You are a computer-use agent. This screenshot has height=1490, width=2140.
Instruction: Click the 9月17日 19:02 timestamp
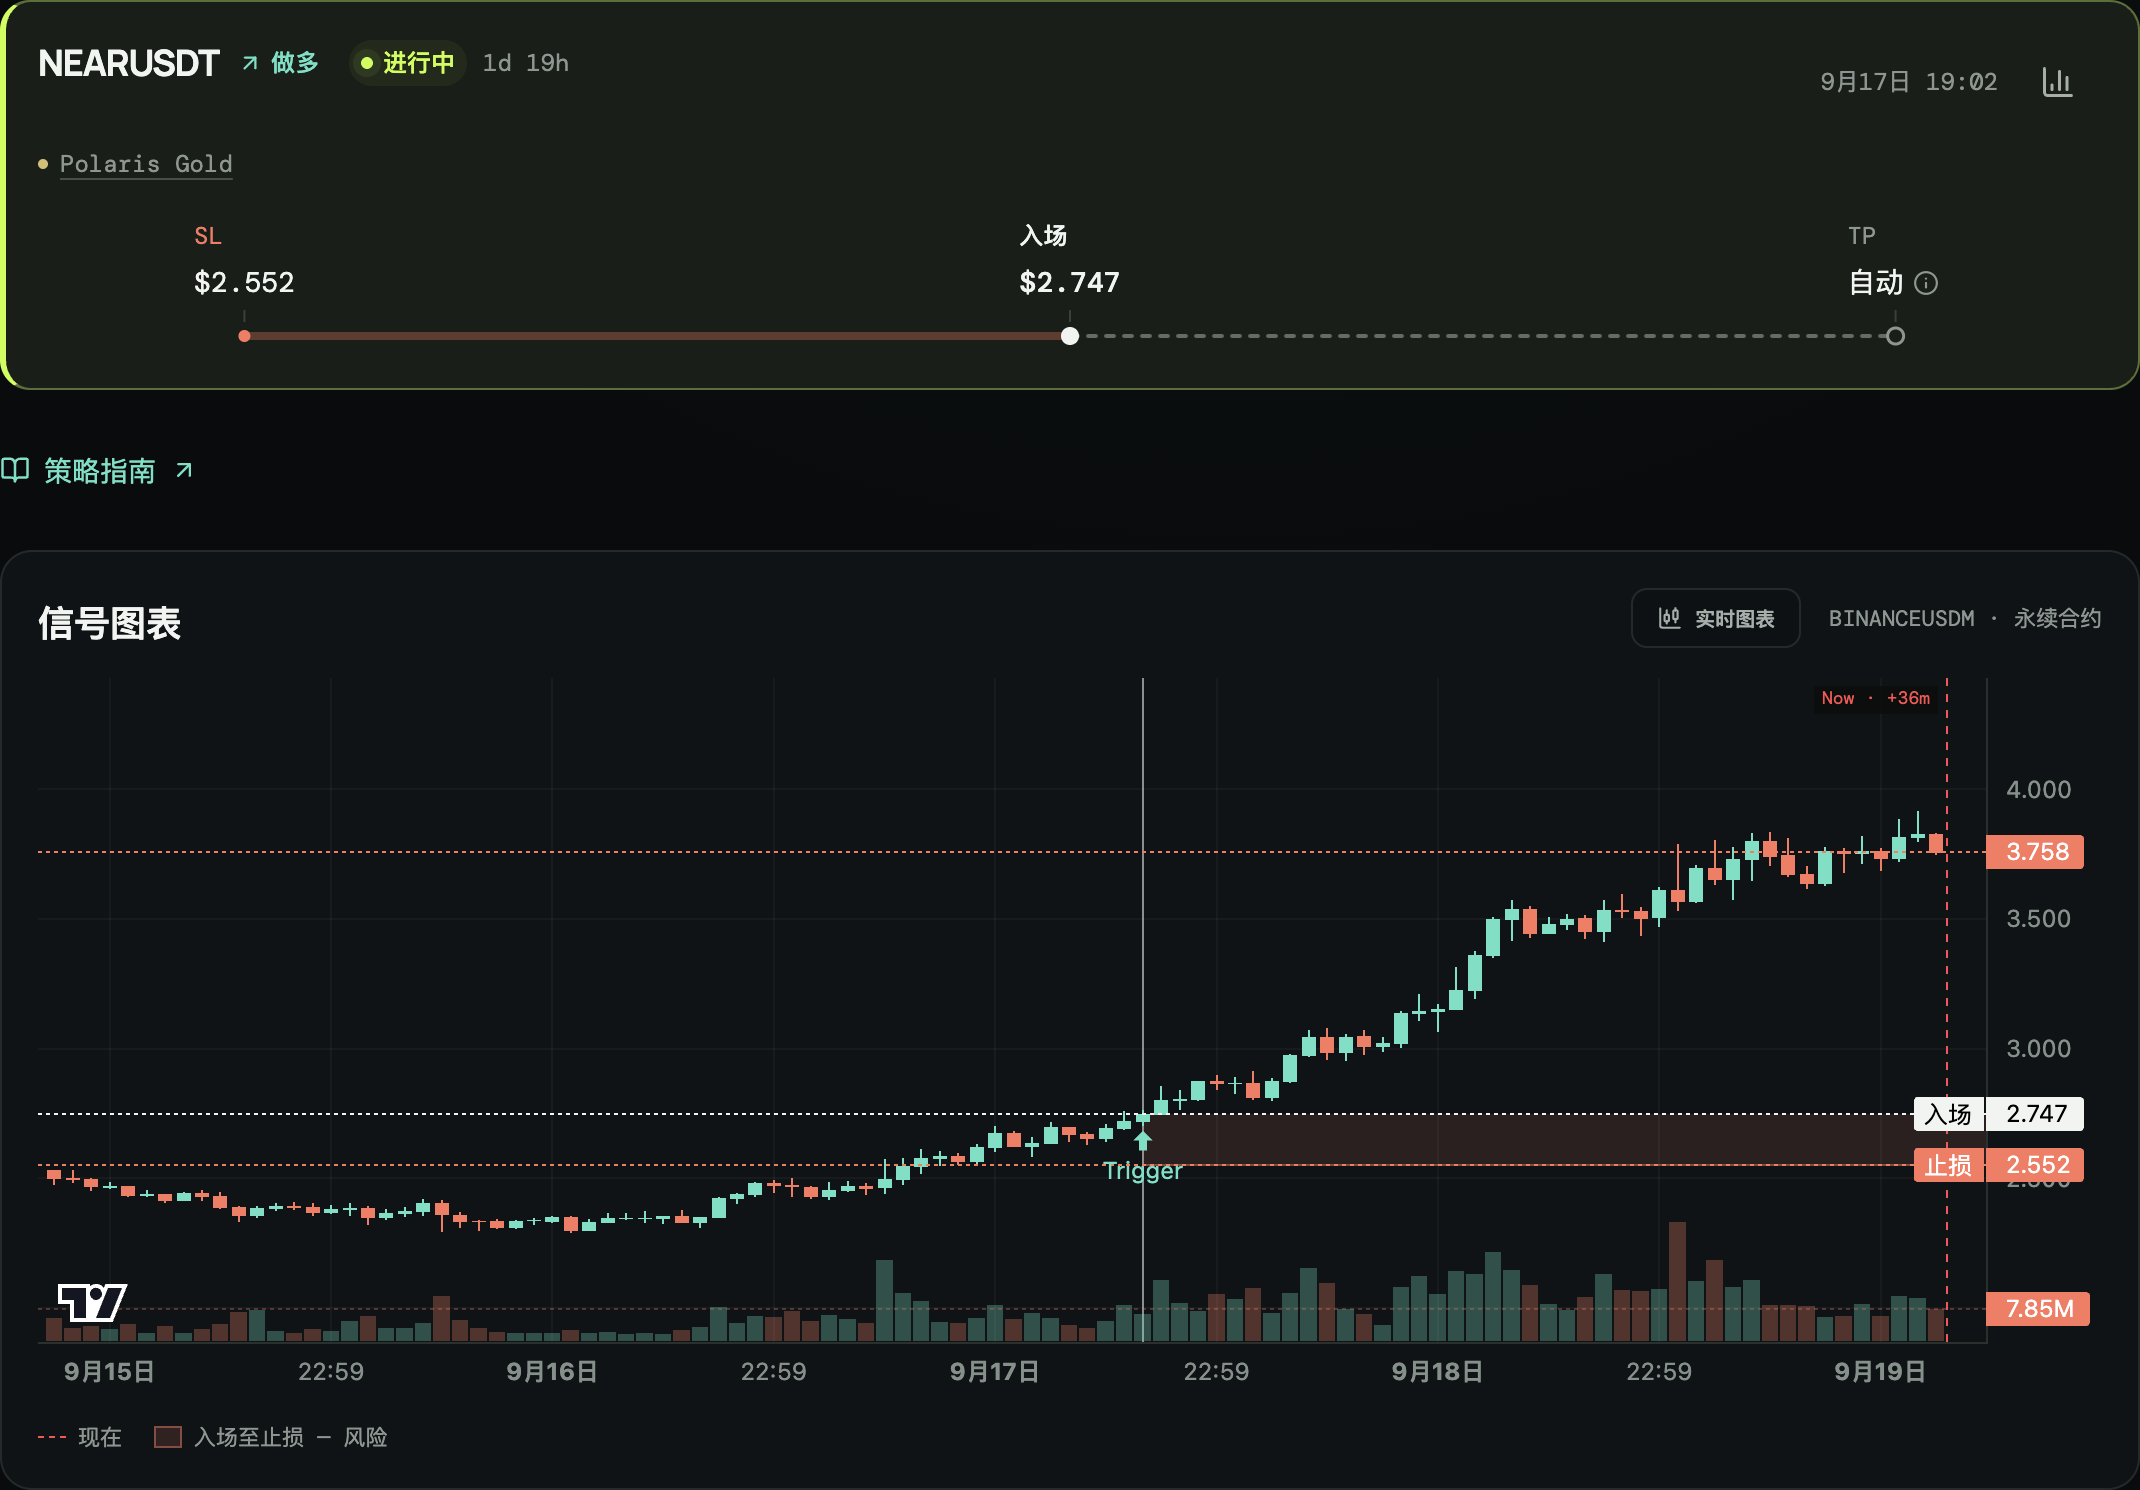[1908, 82]
